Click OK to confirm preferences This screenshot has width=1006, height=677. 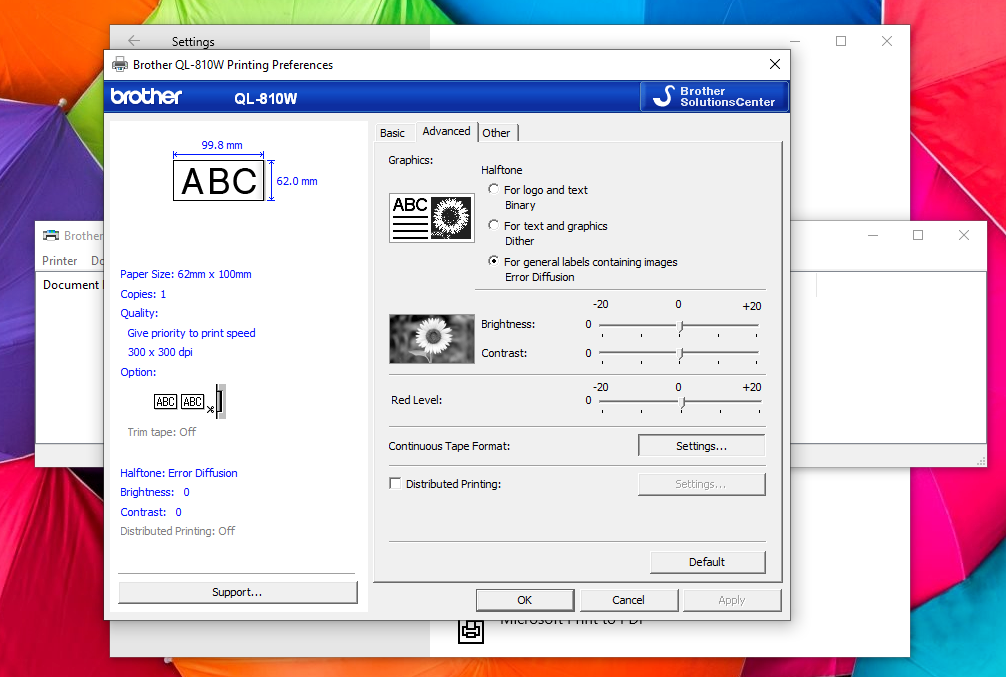point(525,599)
